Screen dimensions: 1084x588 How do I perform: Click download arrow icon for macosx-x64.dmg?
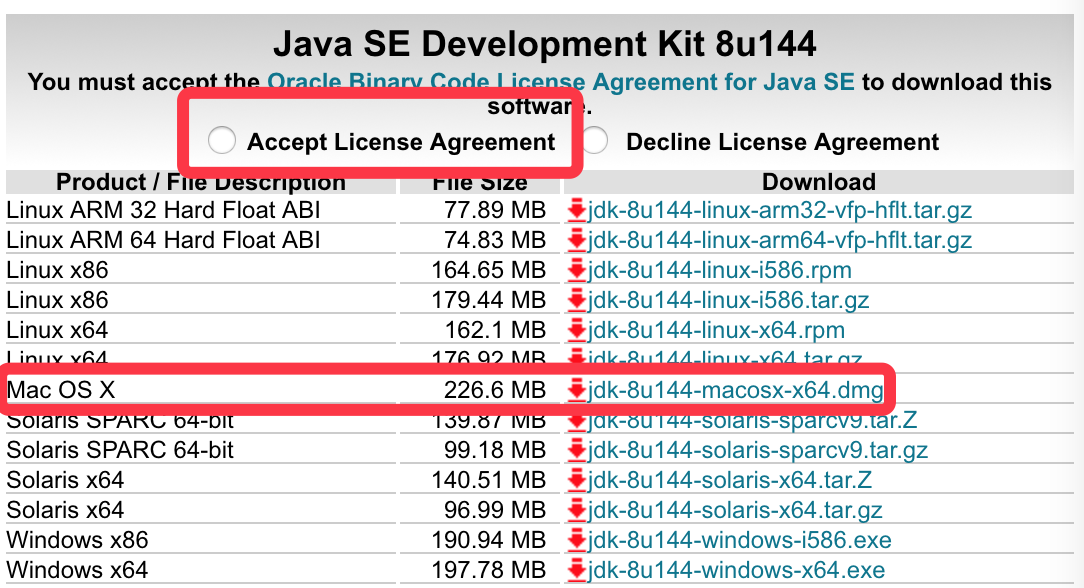577,390
